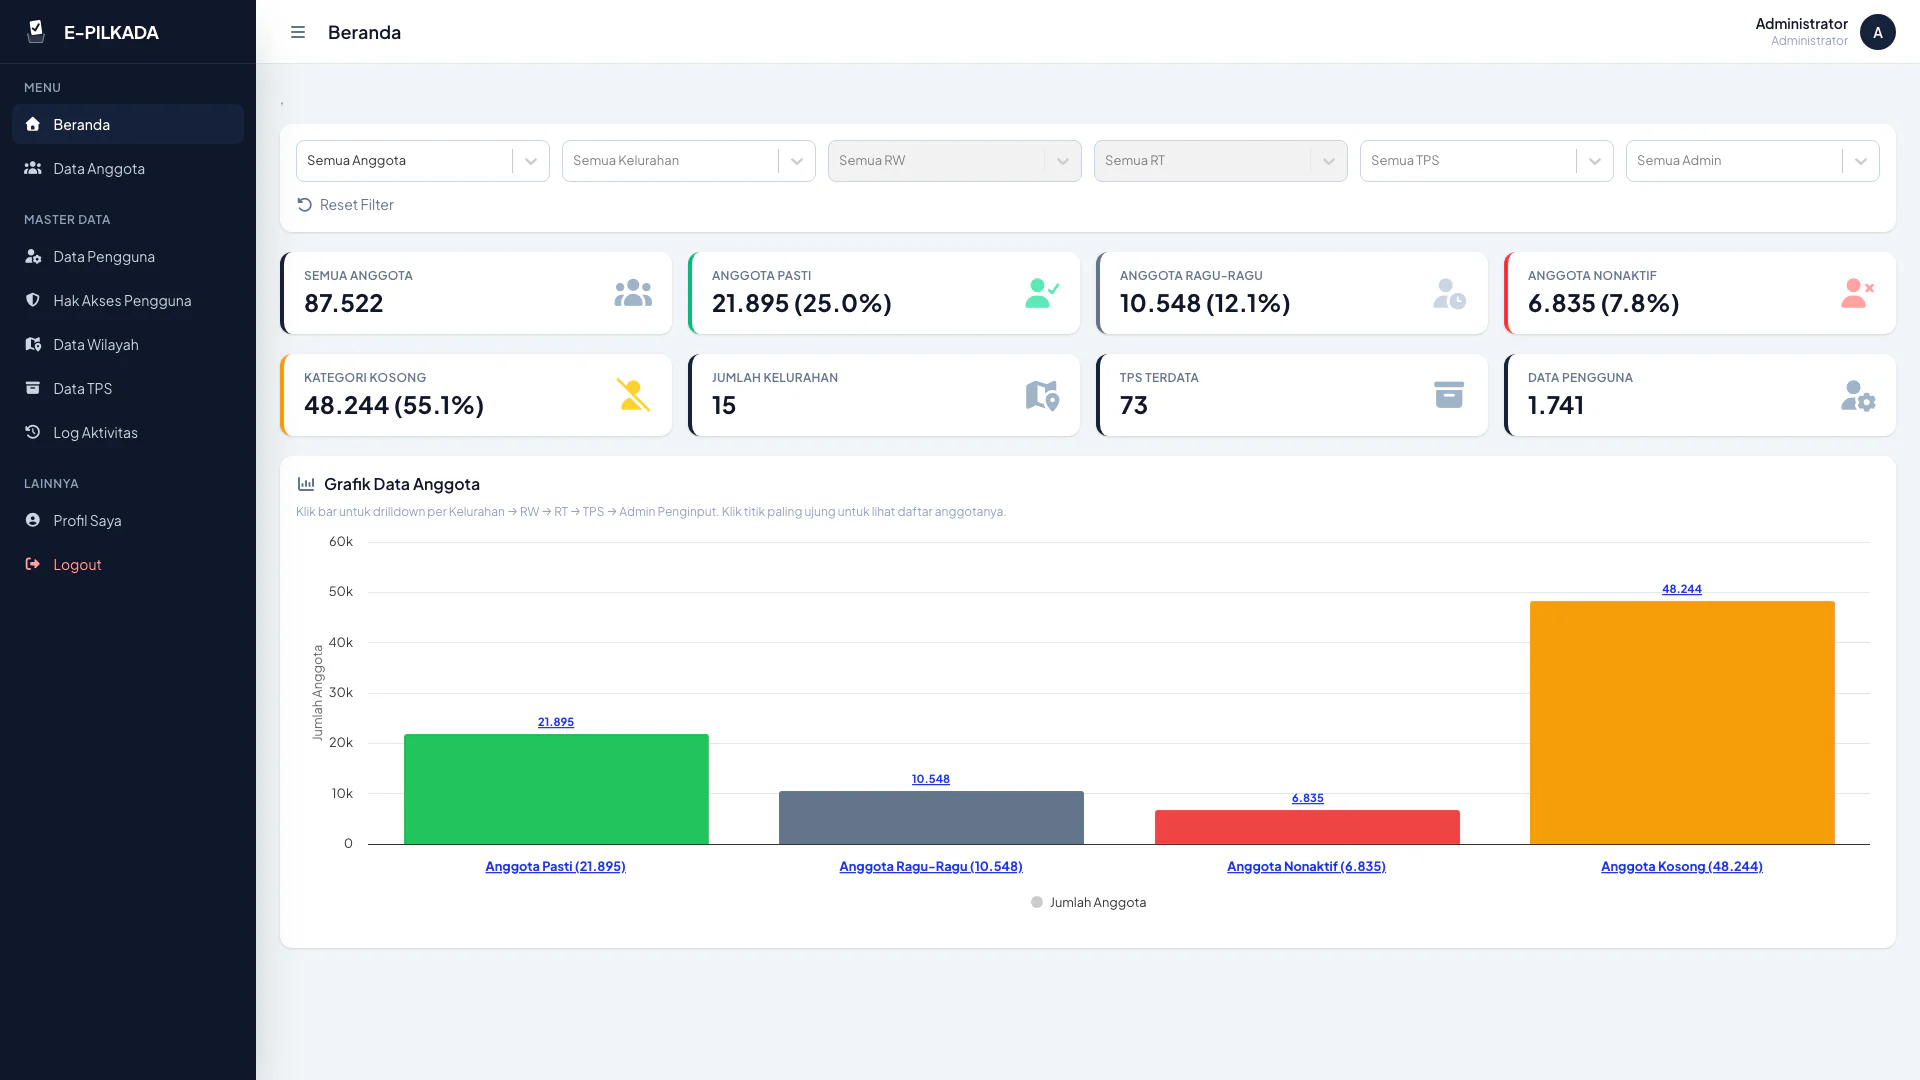Click the Anggota Pasti checkmark user icon
Image resolution: width=1920 pixels, height=1080 pixels.
coord(1042,293)
